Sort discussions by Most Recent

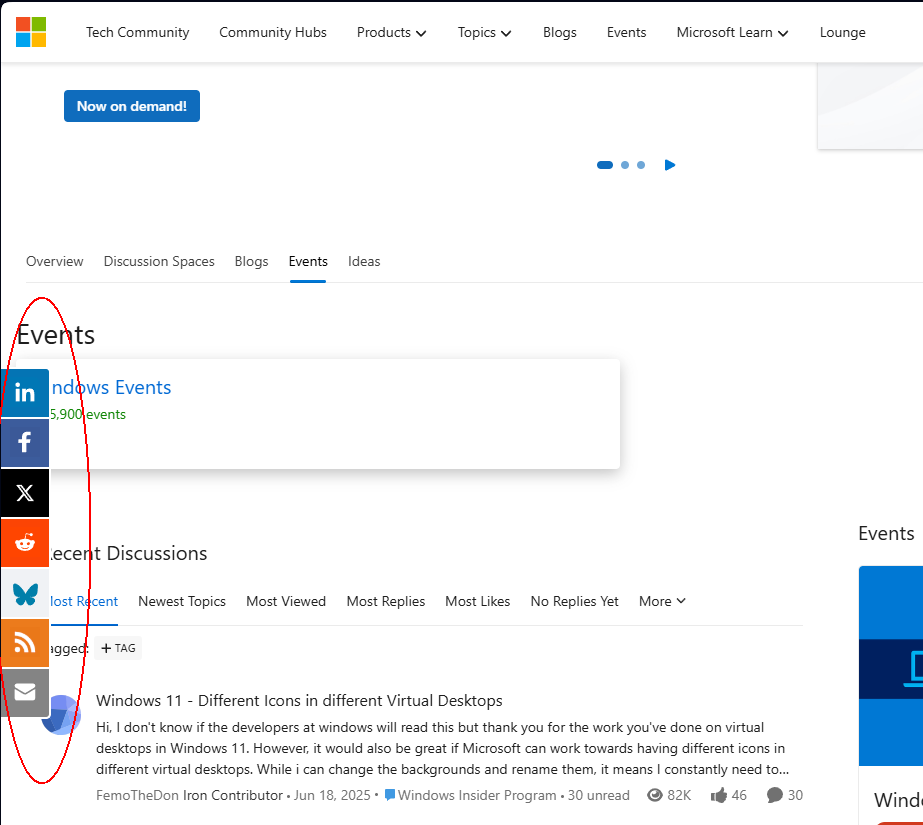84,601
